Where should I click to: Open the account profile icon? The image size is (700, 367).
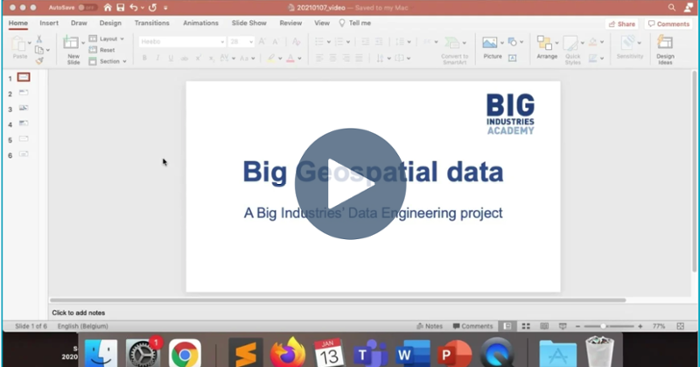(688, 8)
